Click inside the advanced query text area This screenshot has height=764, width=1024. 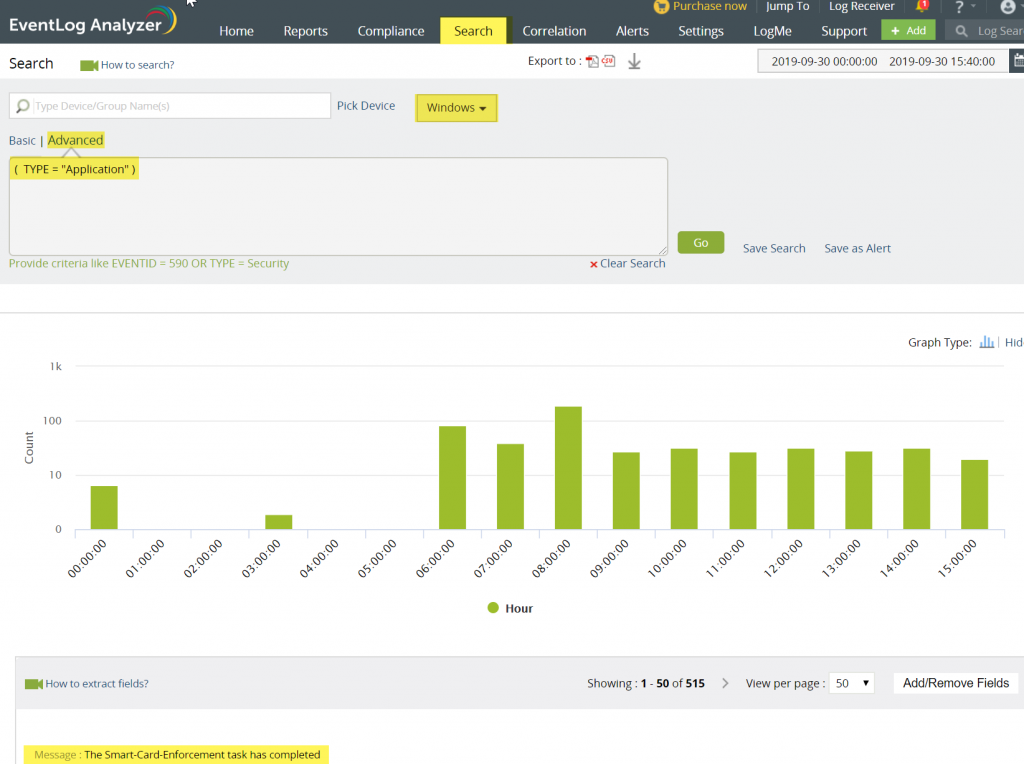pyautogui.click(x=338, y=206)
